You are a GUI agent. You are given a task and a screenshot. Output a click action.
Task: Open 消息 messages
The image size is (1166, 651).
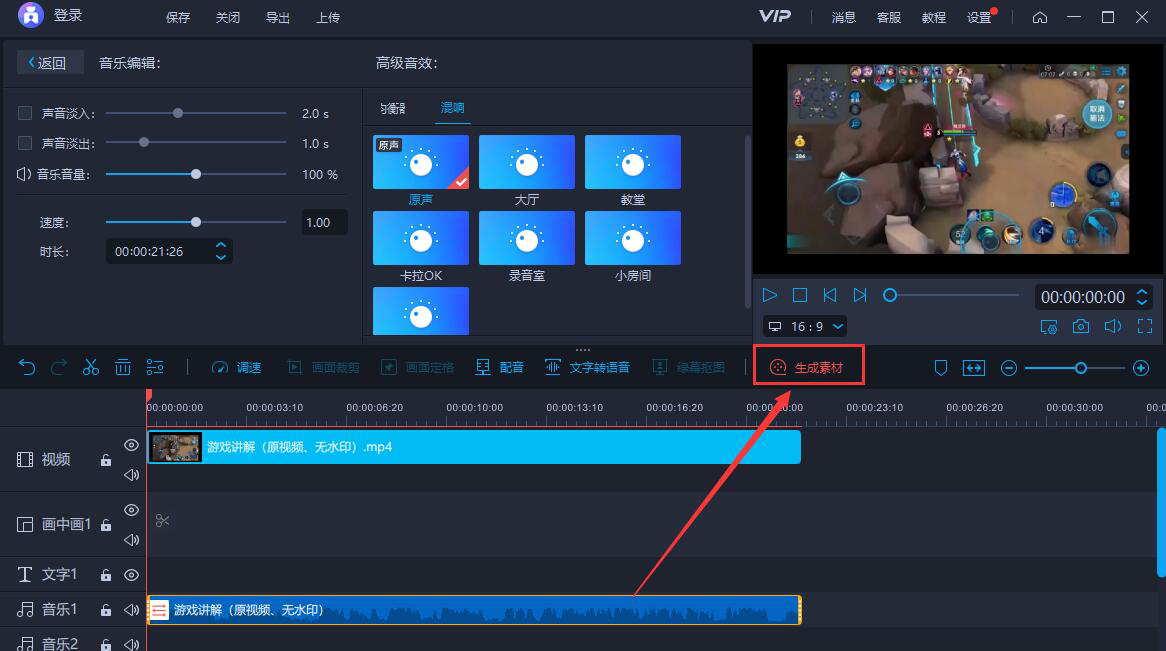coord(843,17)
